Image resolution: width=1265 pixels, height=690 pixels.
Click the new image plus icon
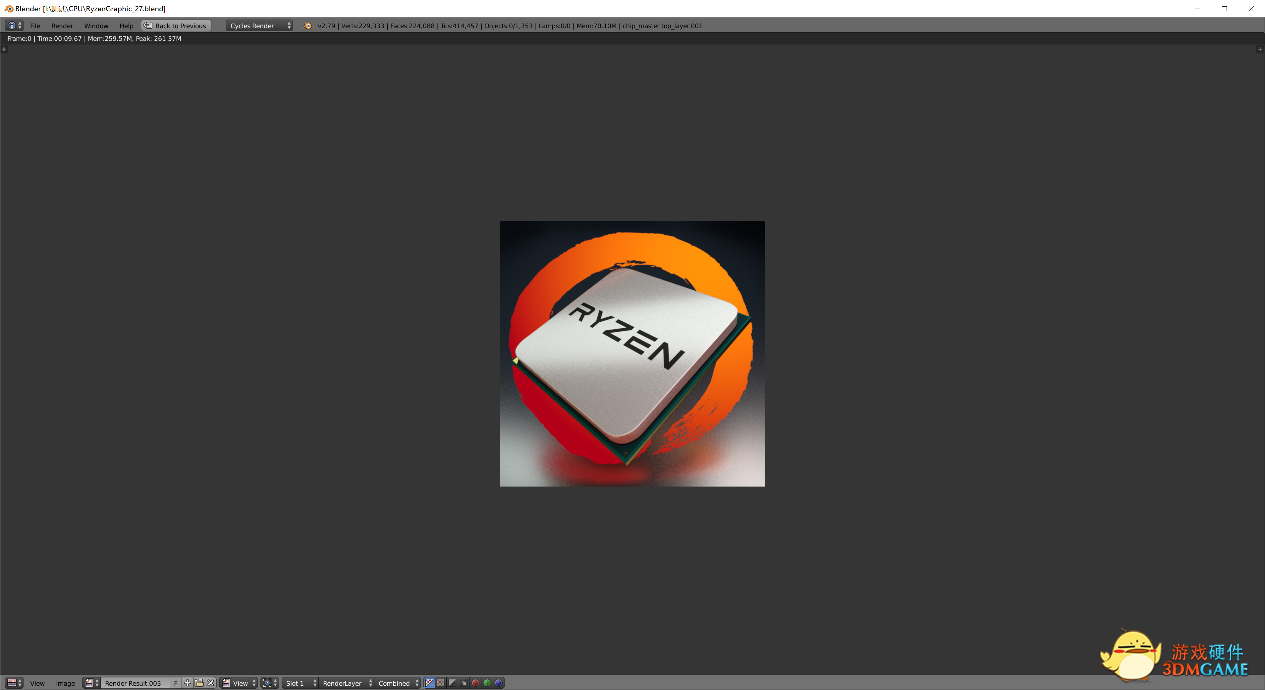[187, 683]
